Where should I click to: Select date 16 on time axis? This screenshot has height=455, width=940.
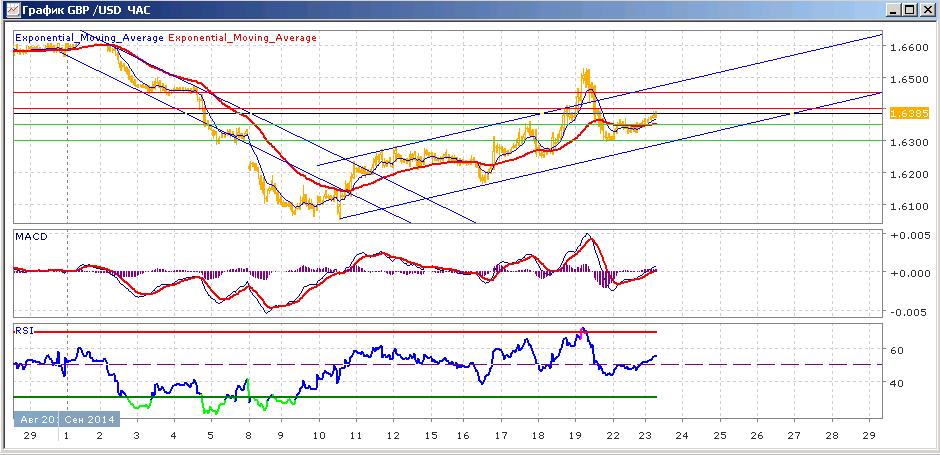(x=465, y=435)
